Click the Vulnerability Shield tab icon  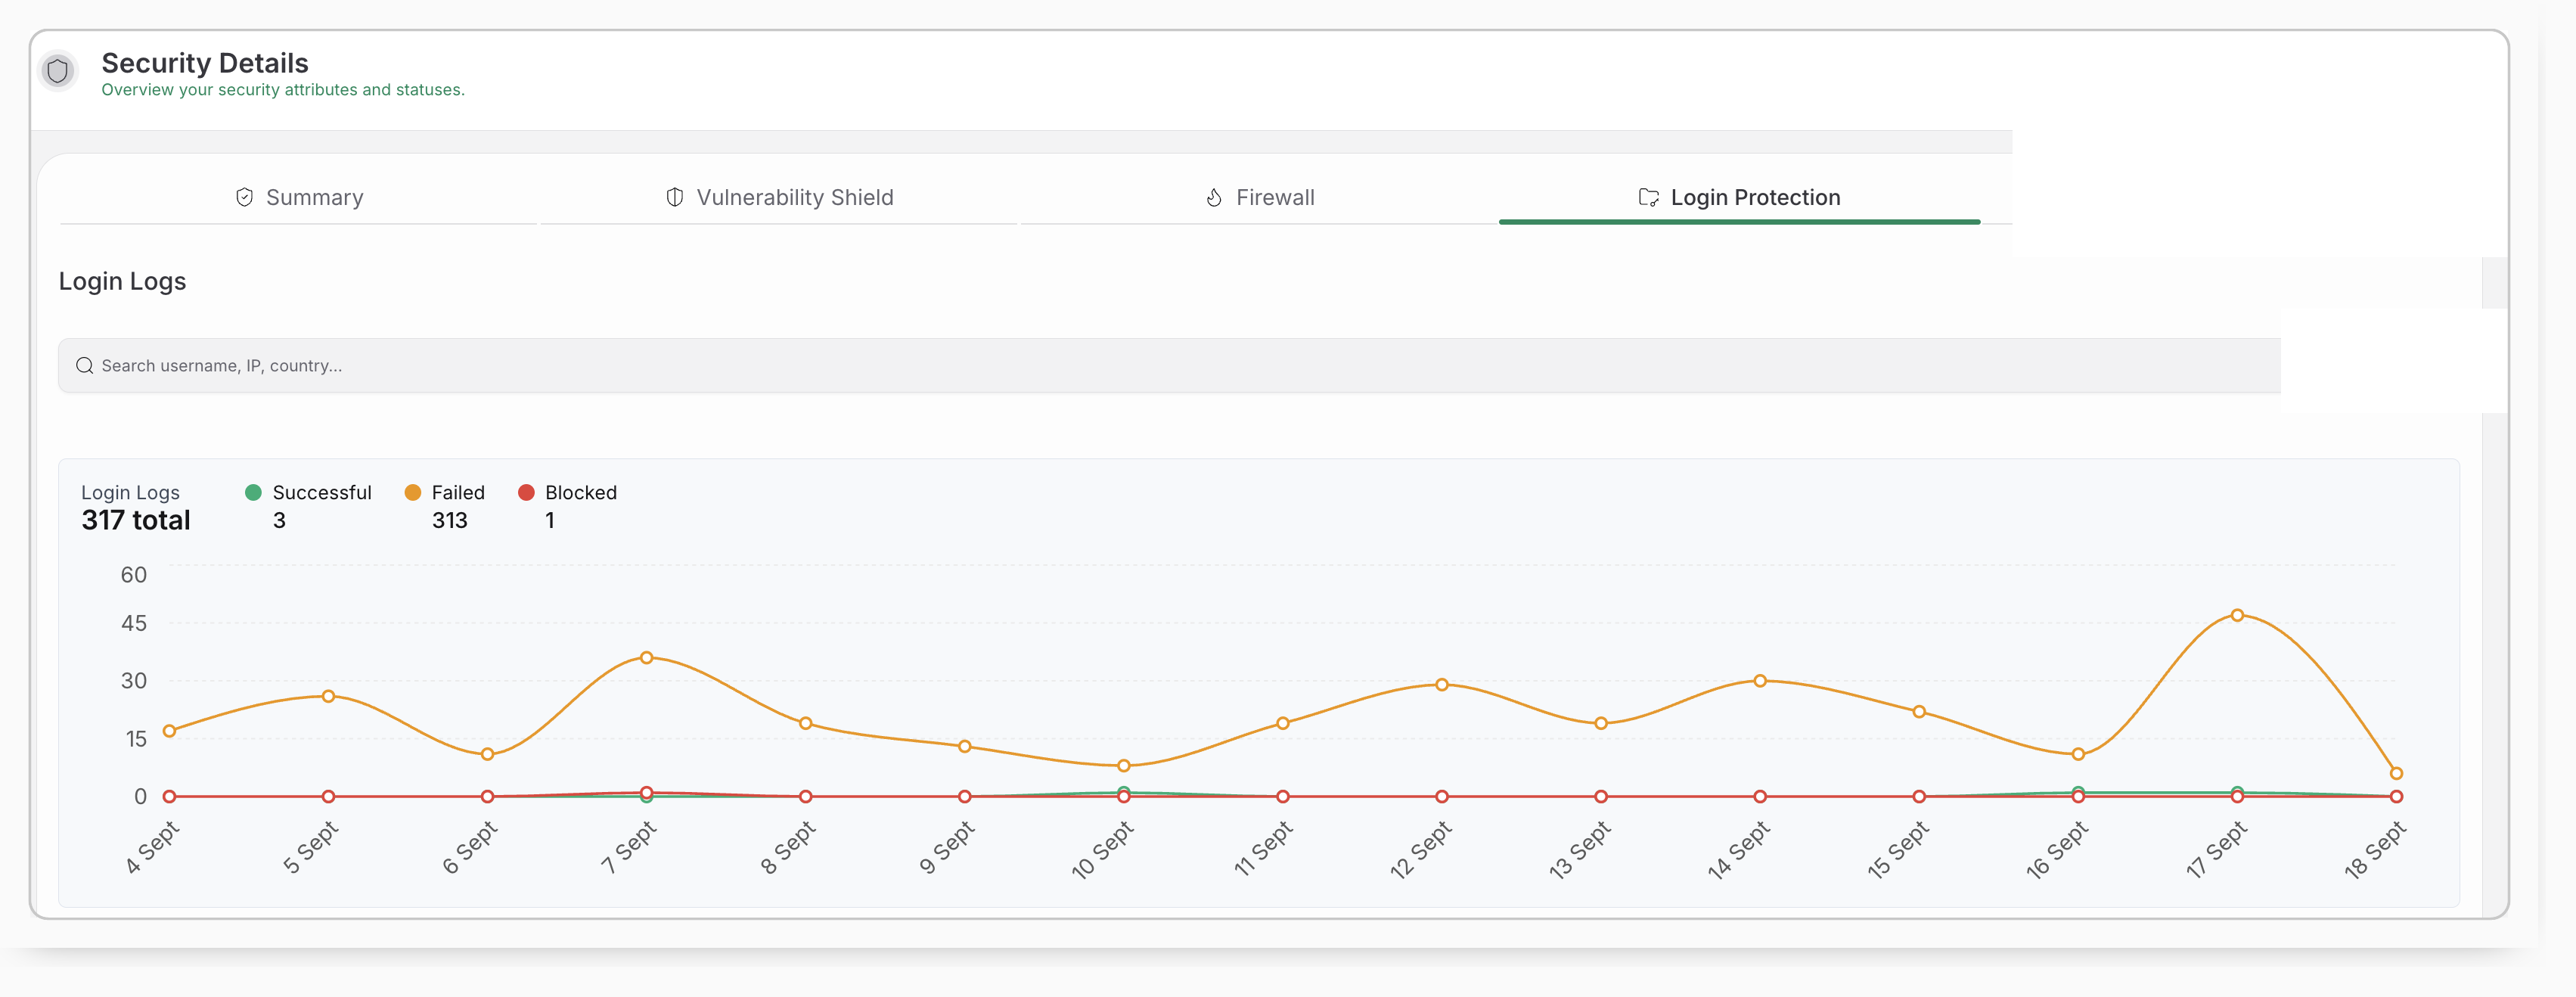pos(675,197)
